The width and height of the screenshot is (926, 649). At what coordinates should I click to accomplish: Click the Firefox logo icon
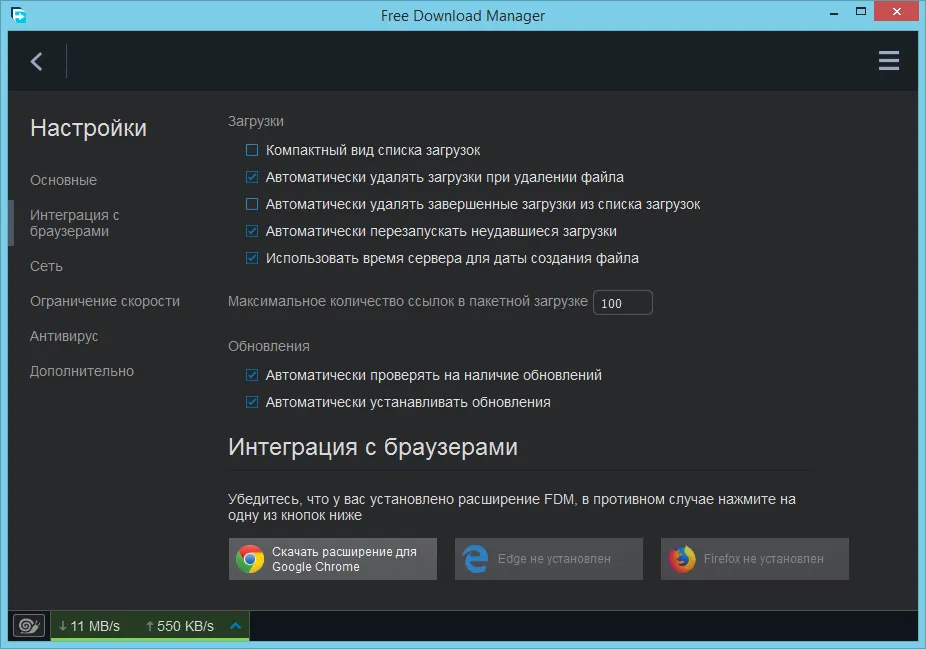(x=682, y=559)
